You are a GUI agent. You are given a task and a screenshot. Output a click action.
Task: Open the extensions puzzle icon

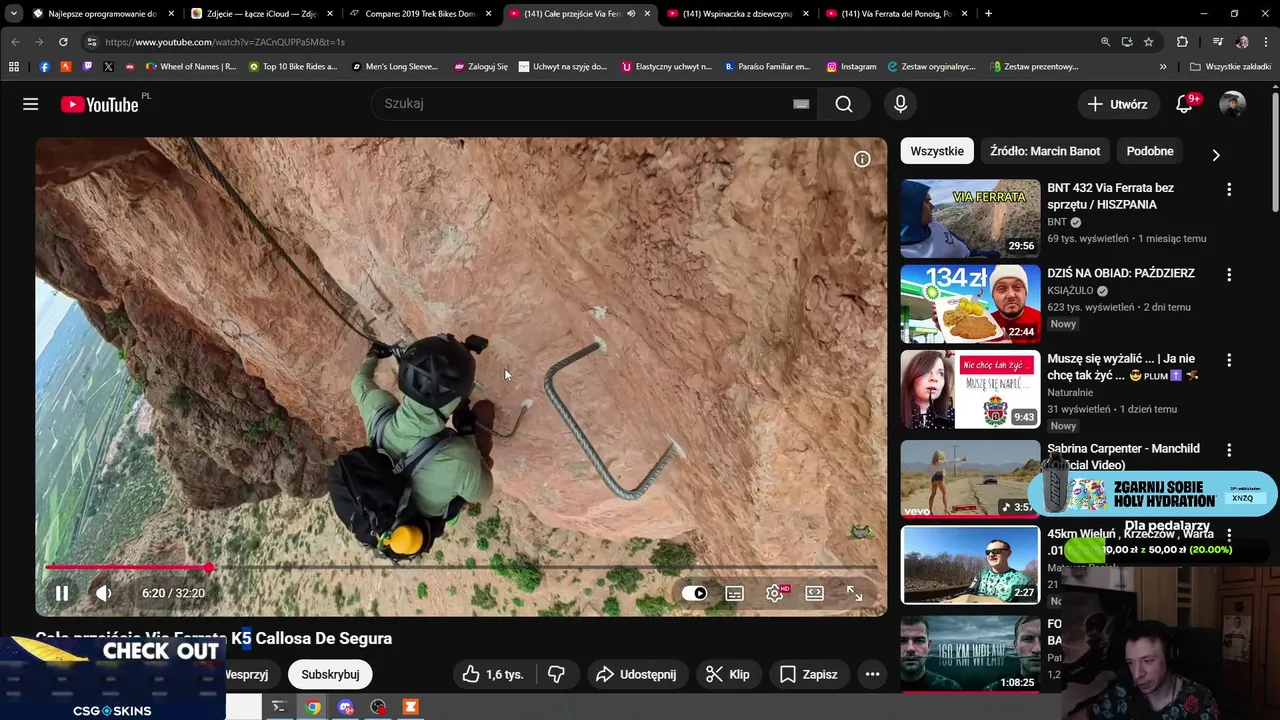coord(1182,42)
